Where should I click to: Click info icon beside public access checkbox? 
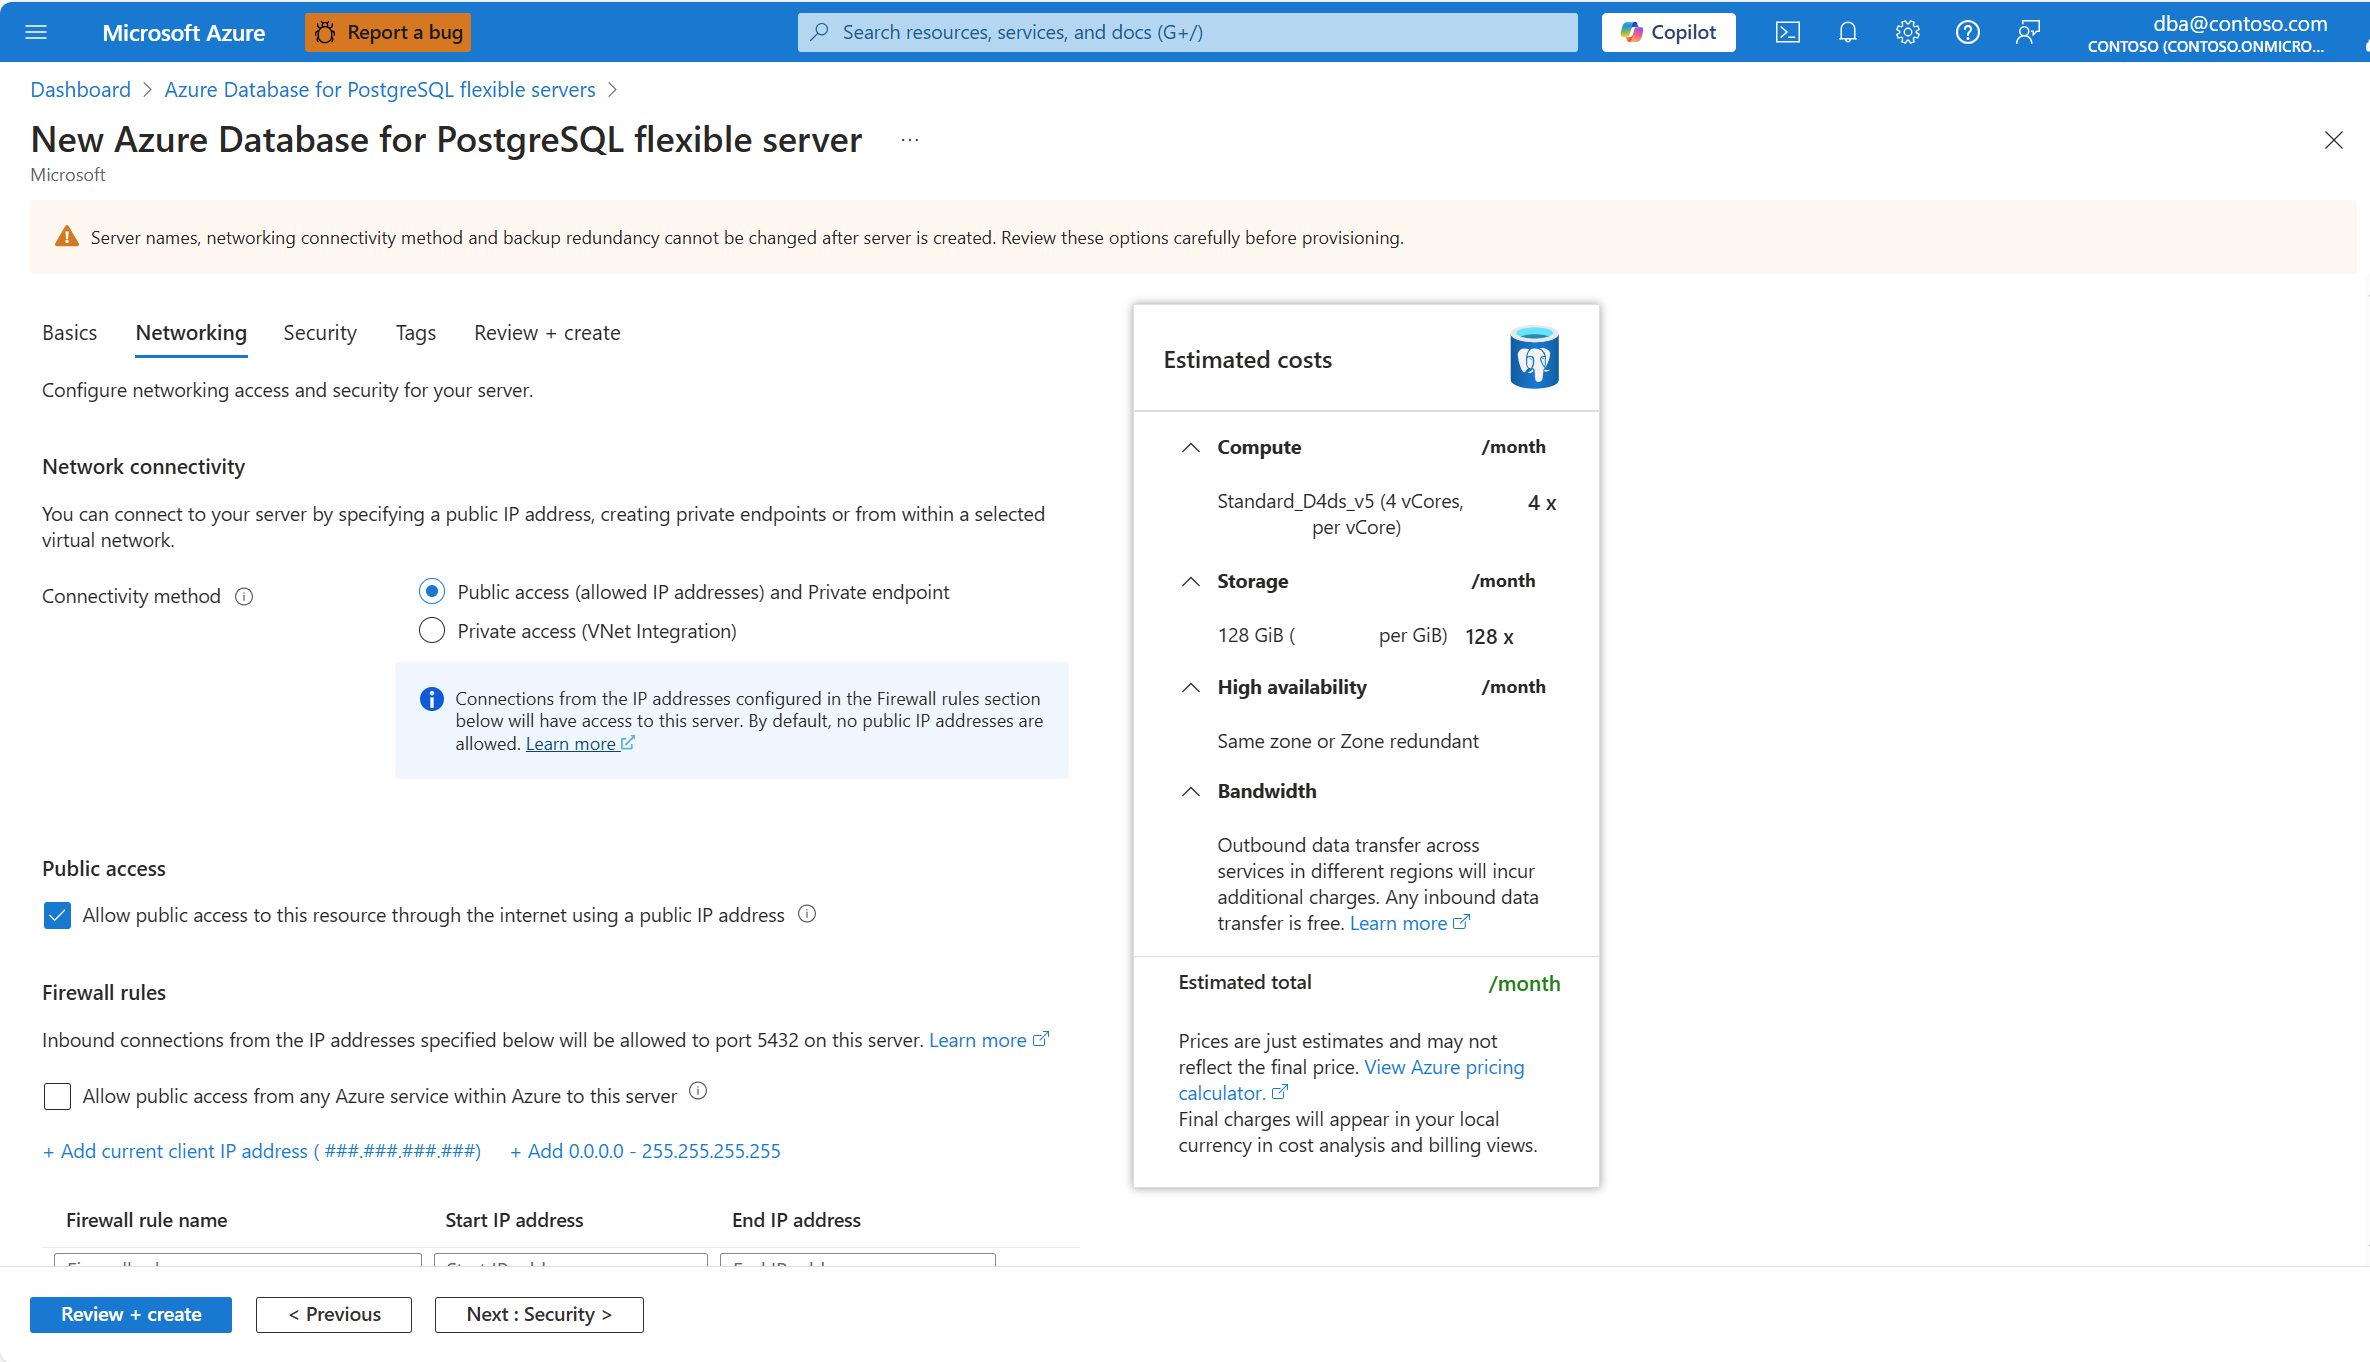coord(807,914)
